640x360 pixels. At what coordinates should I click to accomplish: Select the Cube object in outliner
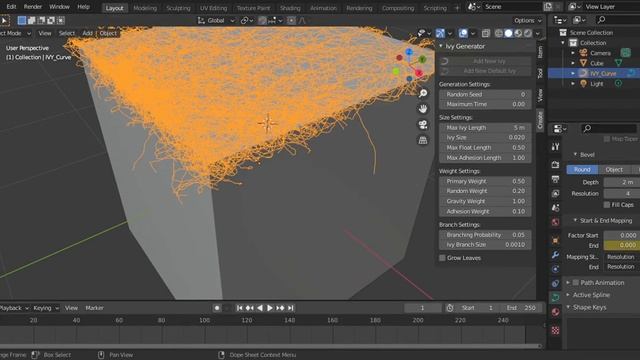(x=596, y=63)
